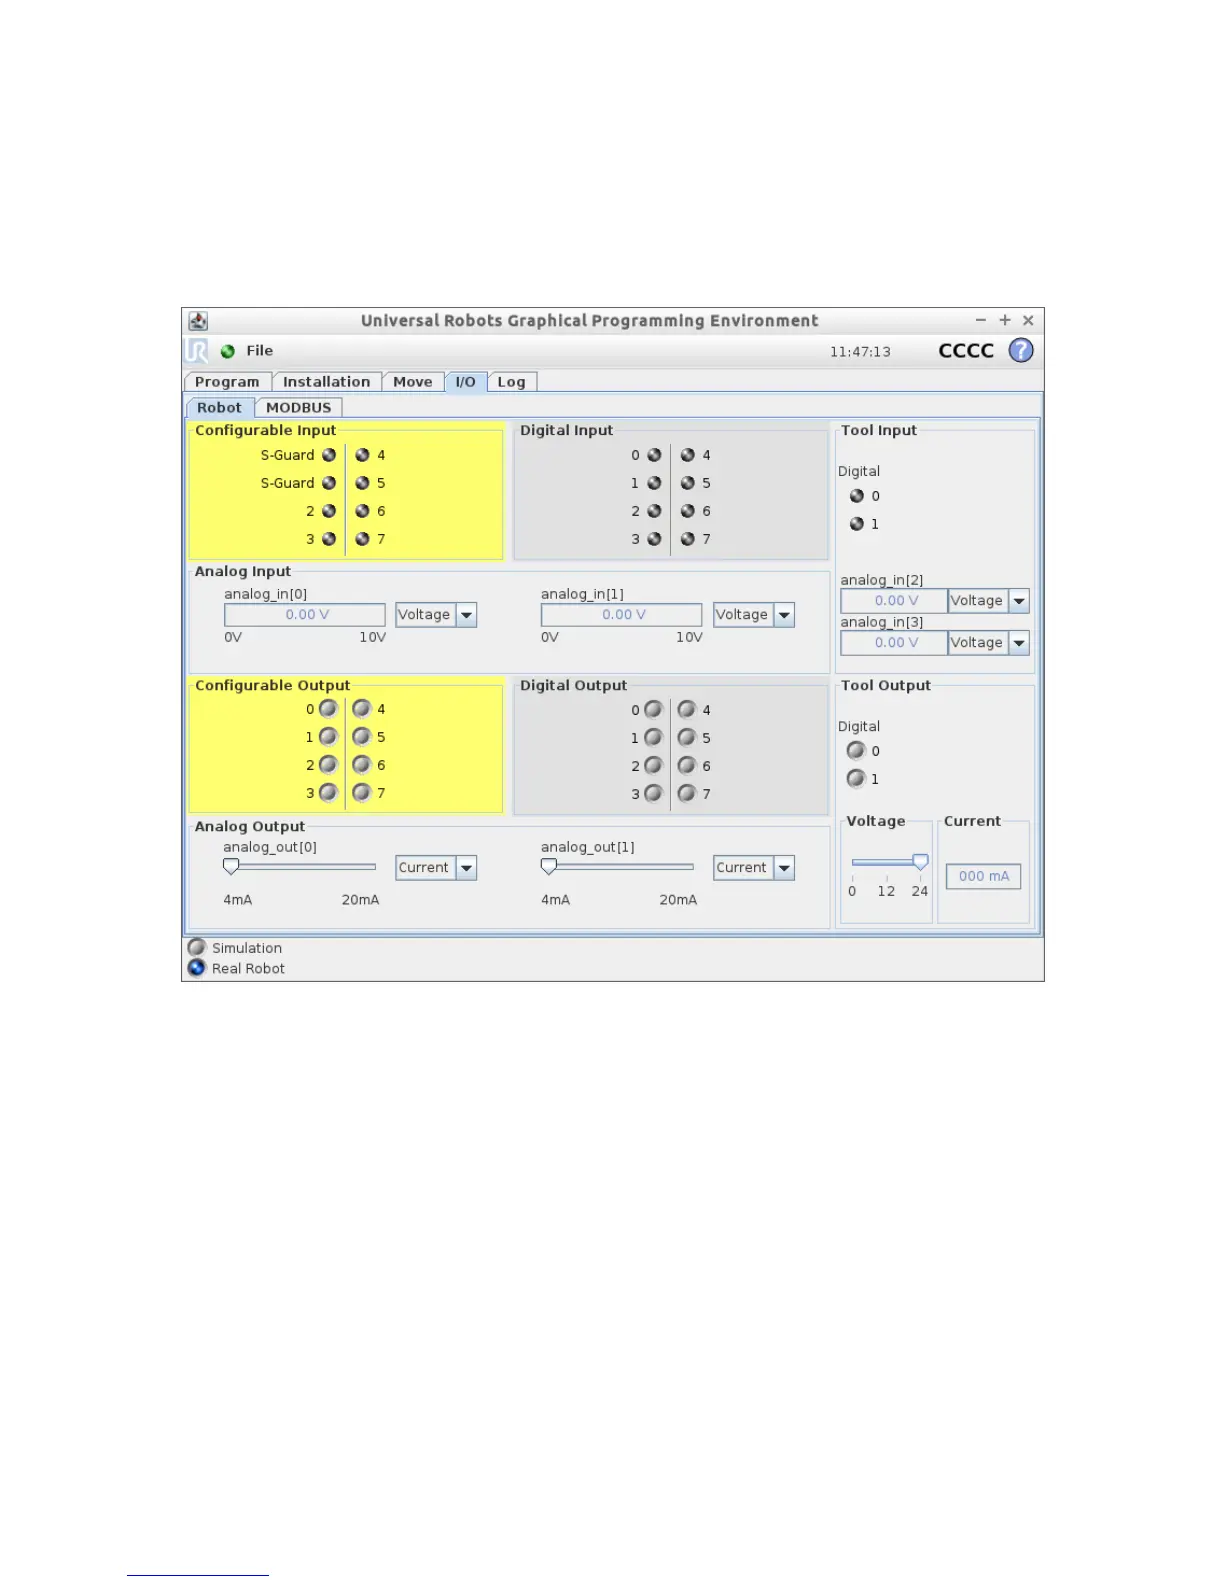Viewport: 1224px width, 1584px height.
Task: Click the analog_in[0] value field
Action: [305, 615]
